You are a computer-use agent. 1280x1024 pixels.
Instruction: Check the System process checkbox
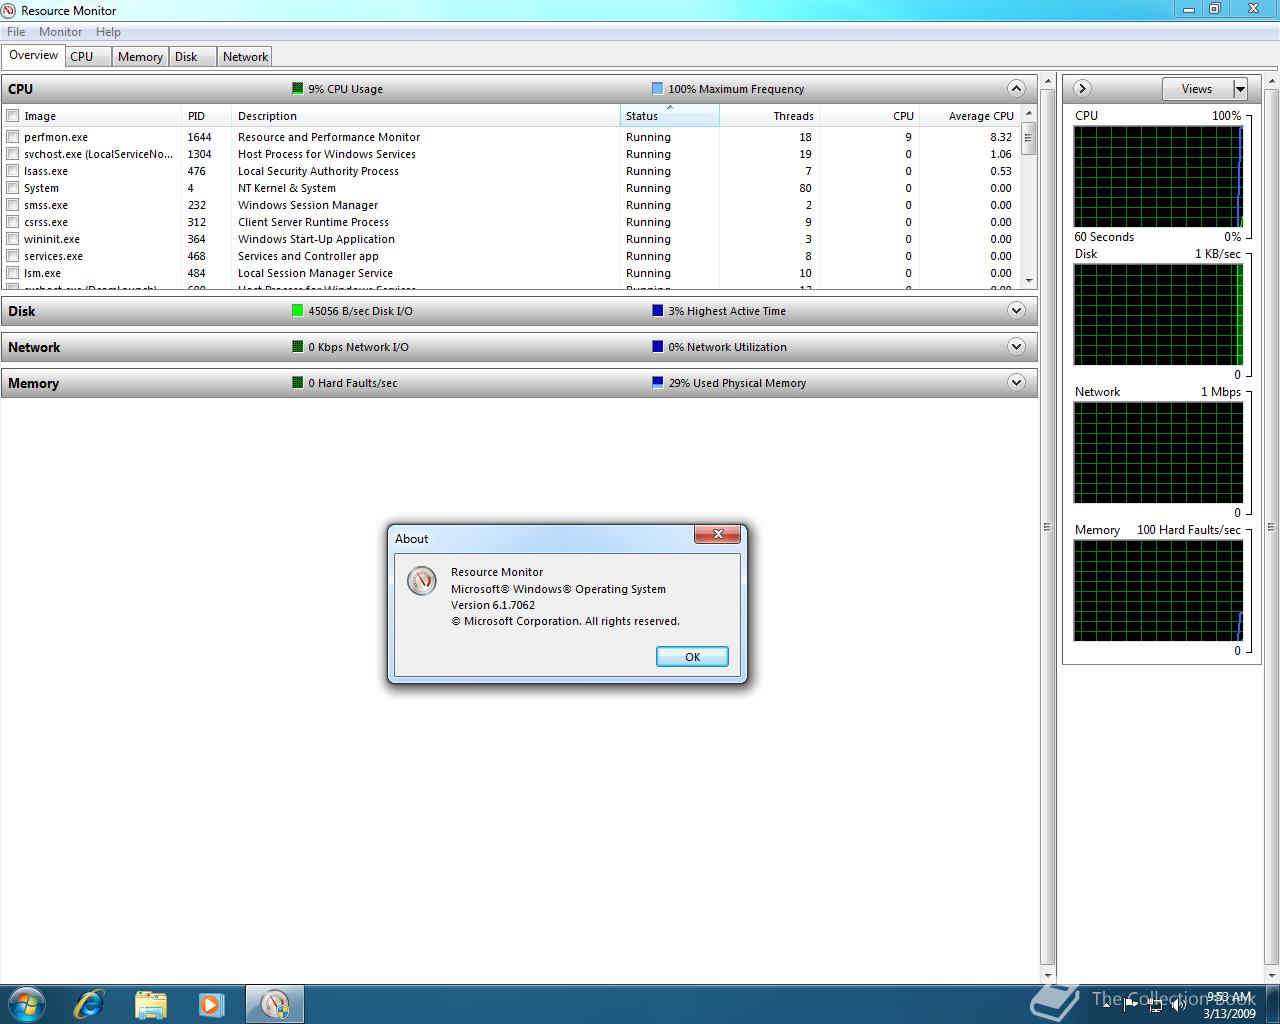[x=13, y=188]
